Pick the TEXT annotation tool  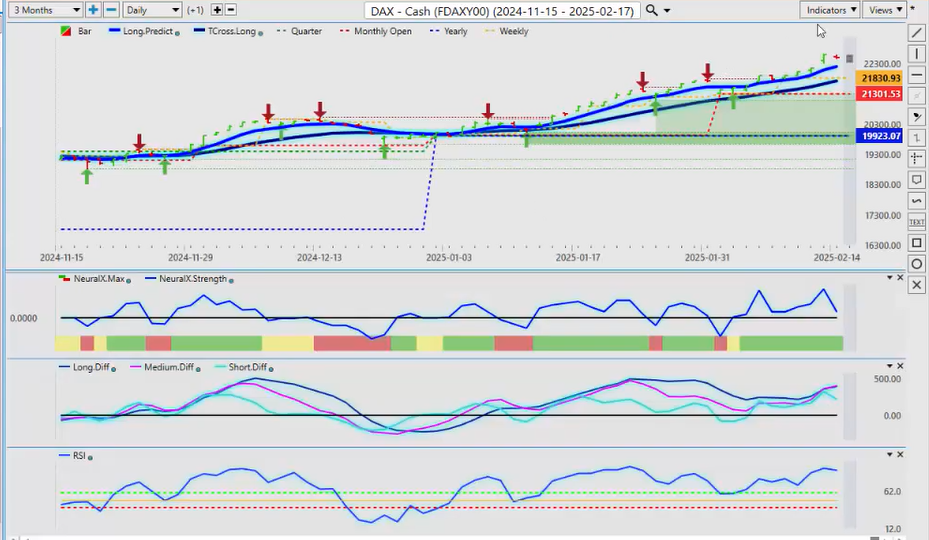coord(917,222)
